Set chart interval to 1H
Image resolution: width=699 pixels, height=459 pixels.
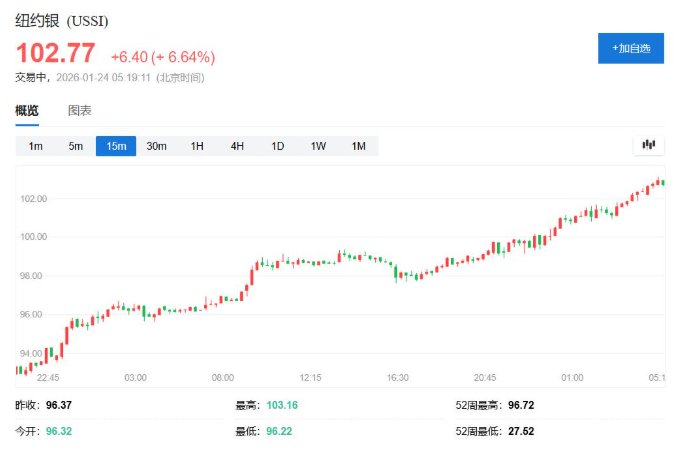(x=197, y=146)
